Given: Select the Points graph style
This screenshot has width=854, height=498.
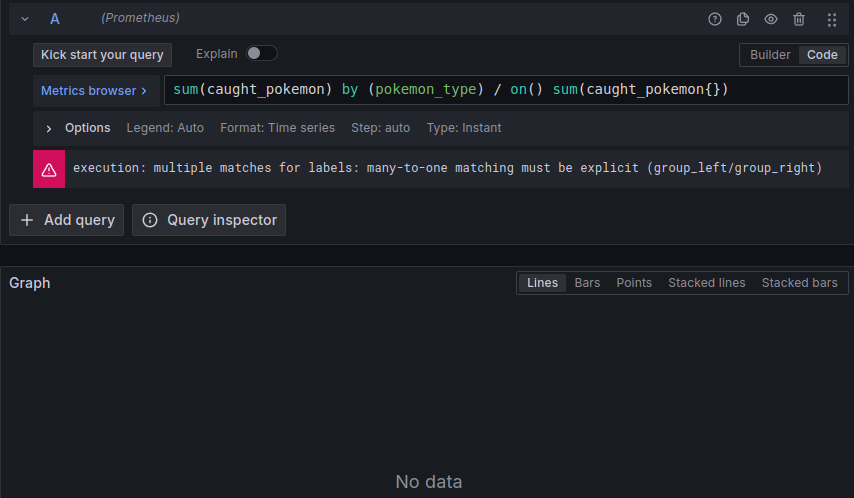Looking at the screenshot, I should [634, 283].
